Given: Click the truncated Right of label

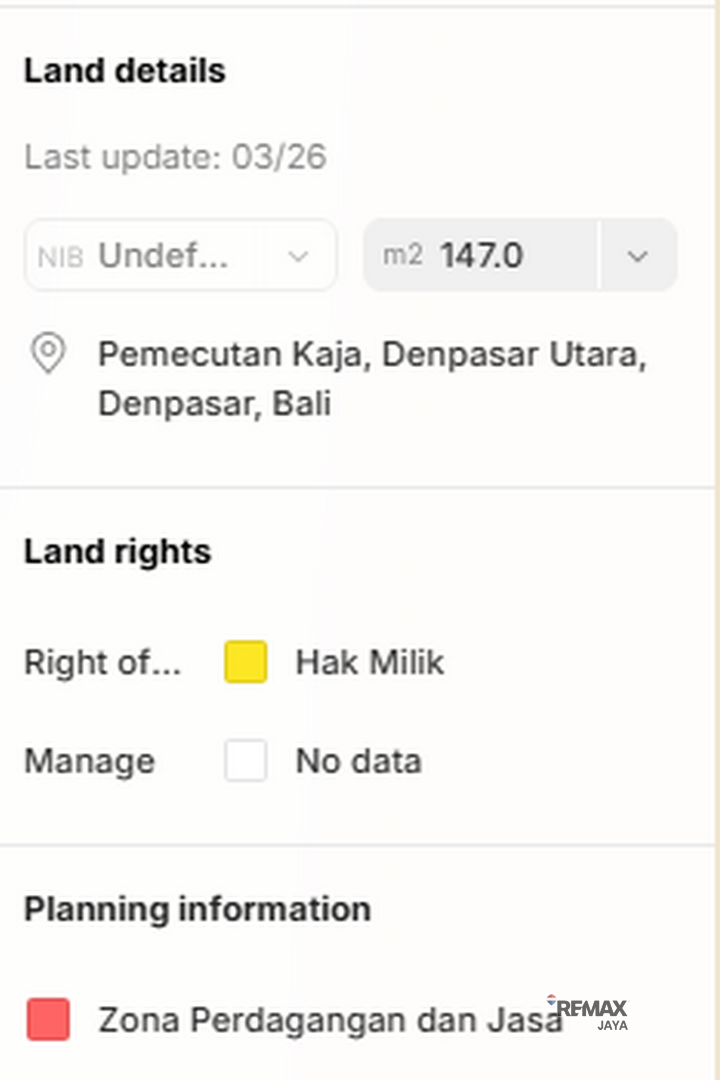Looking at the screenshot, I should point(103,662).
